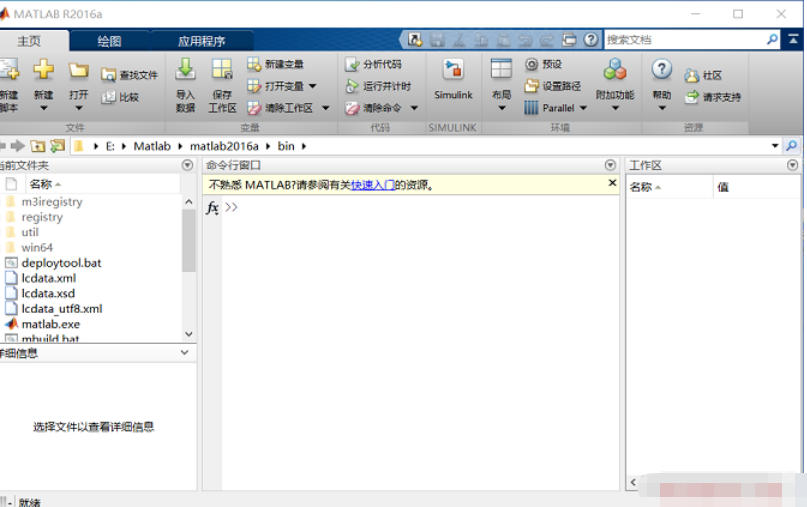Collapse the Details (详细信息) panel chevron
This screenshot has width=807, height=507.
pos(184,353)
